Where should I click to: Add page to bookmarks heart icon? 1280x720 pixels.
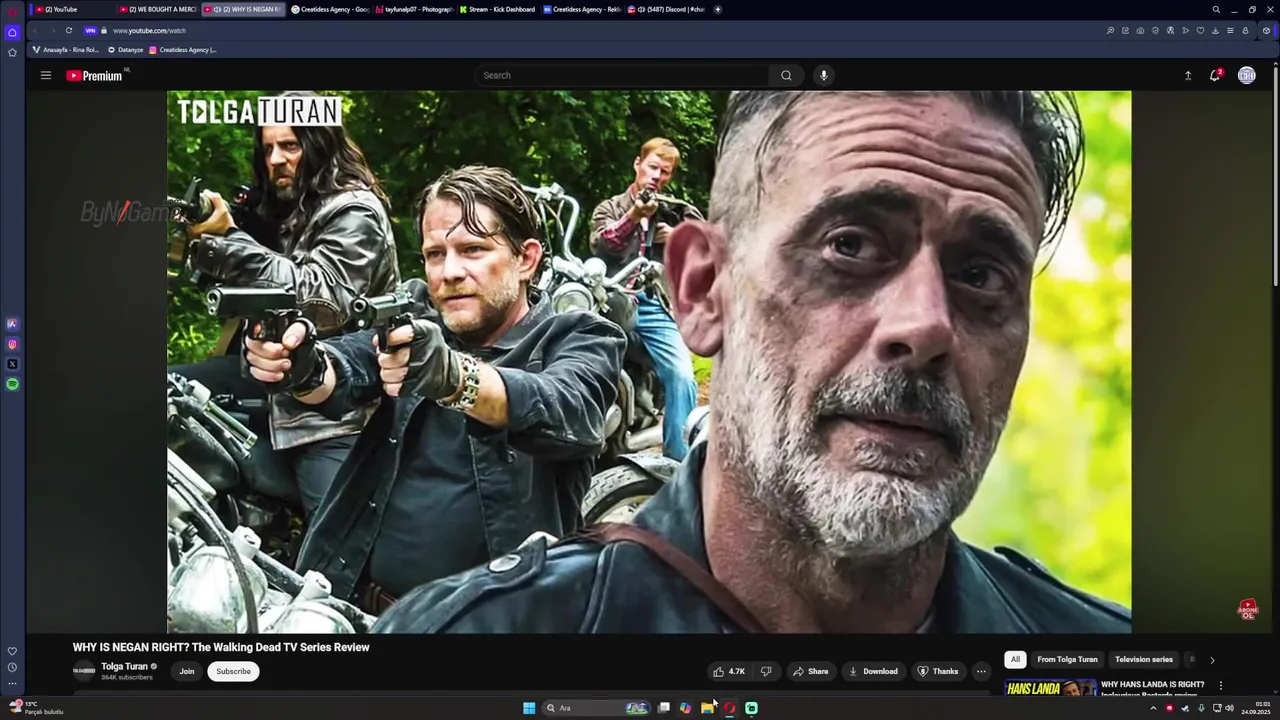(x=1200, y=30)
